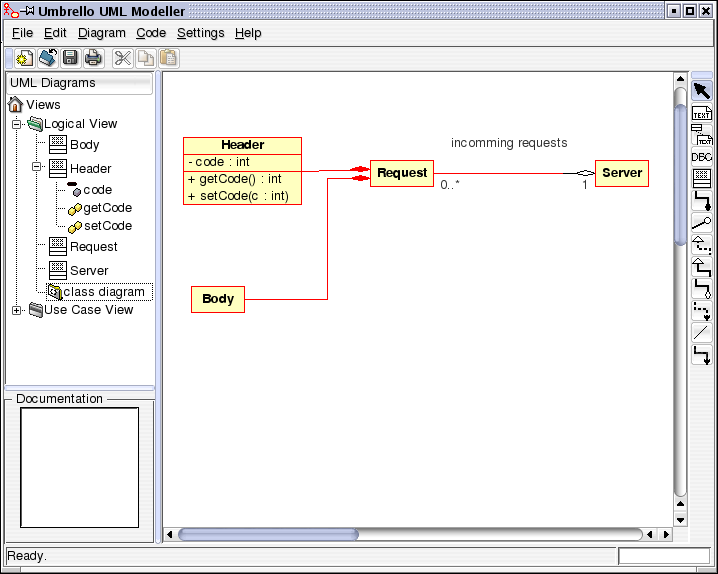This screenshot has width=718, height=574.
Task: Choose the solid generalization arrow tool
Action: tap(702, 266)
